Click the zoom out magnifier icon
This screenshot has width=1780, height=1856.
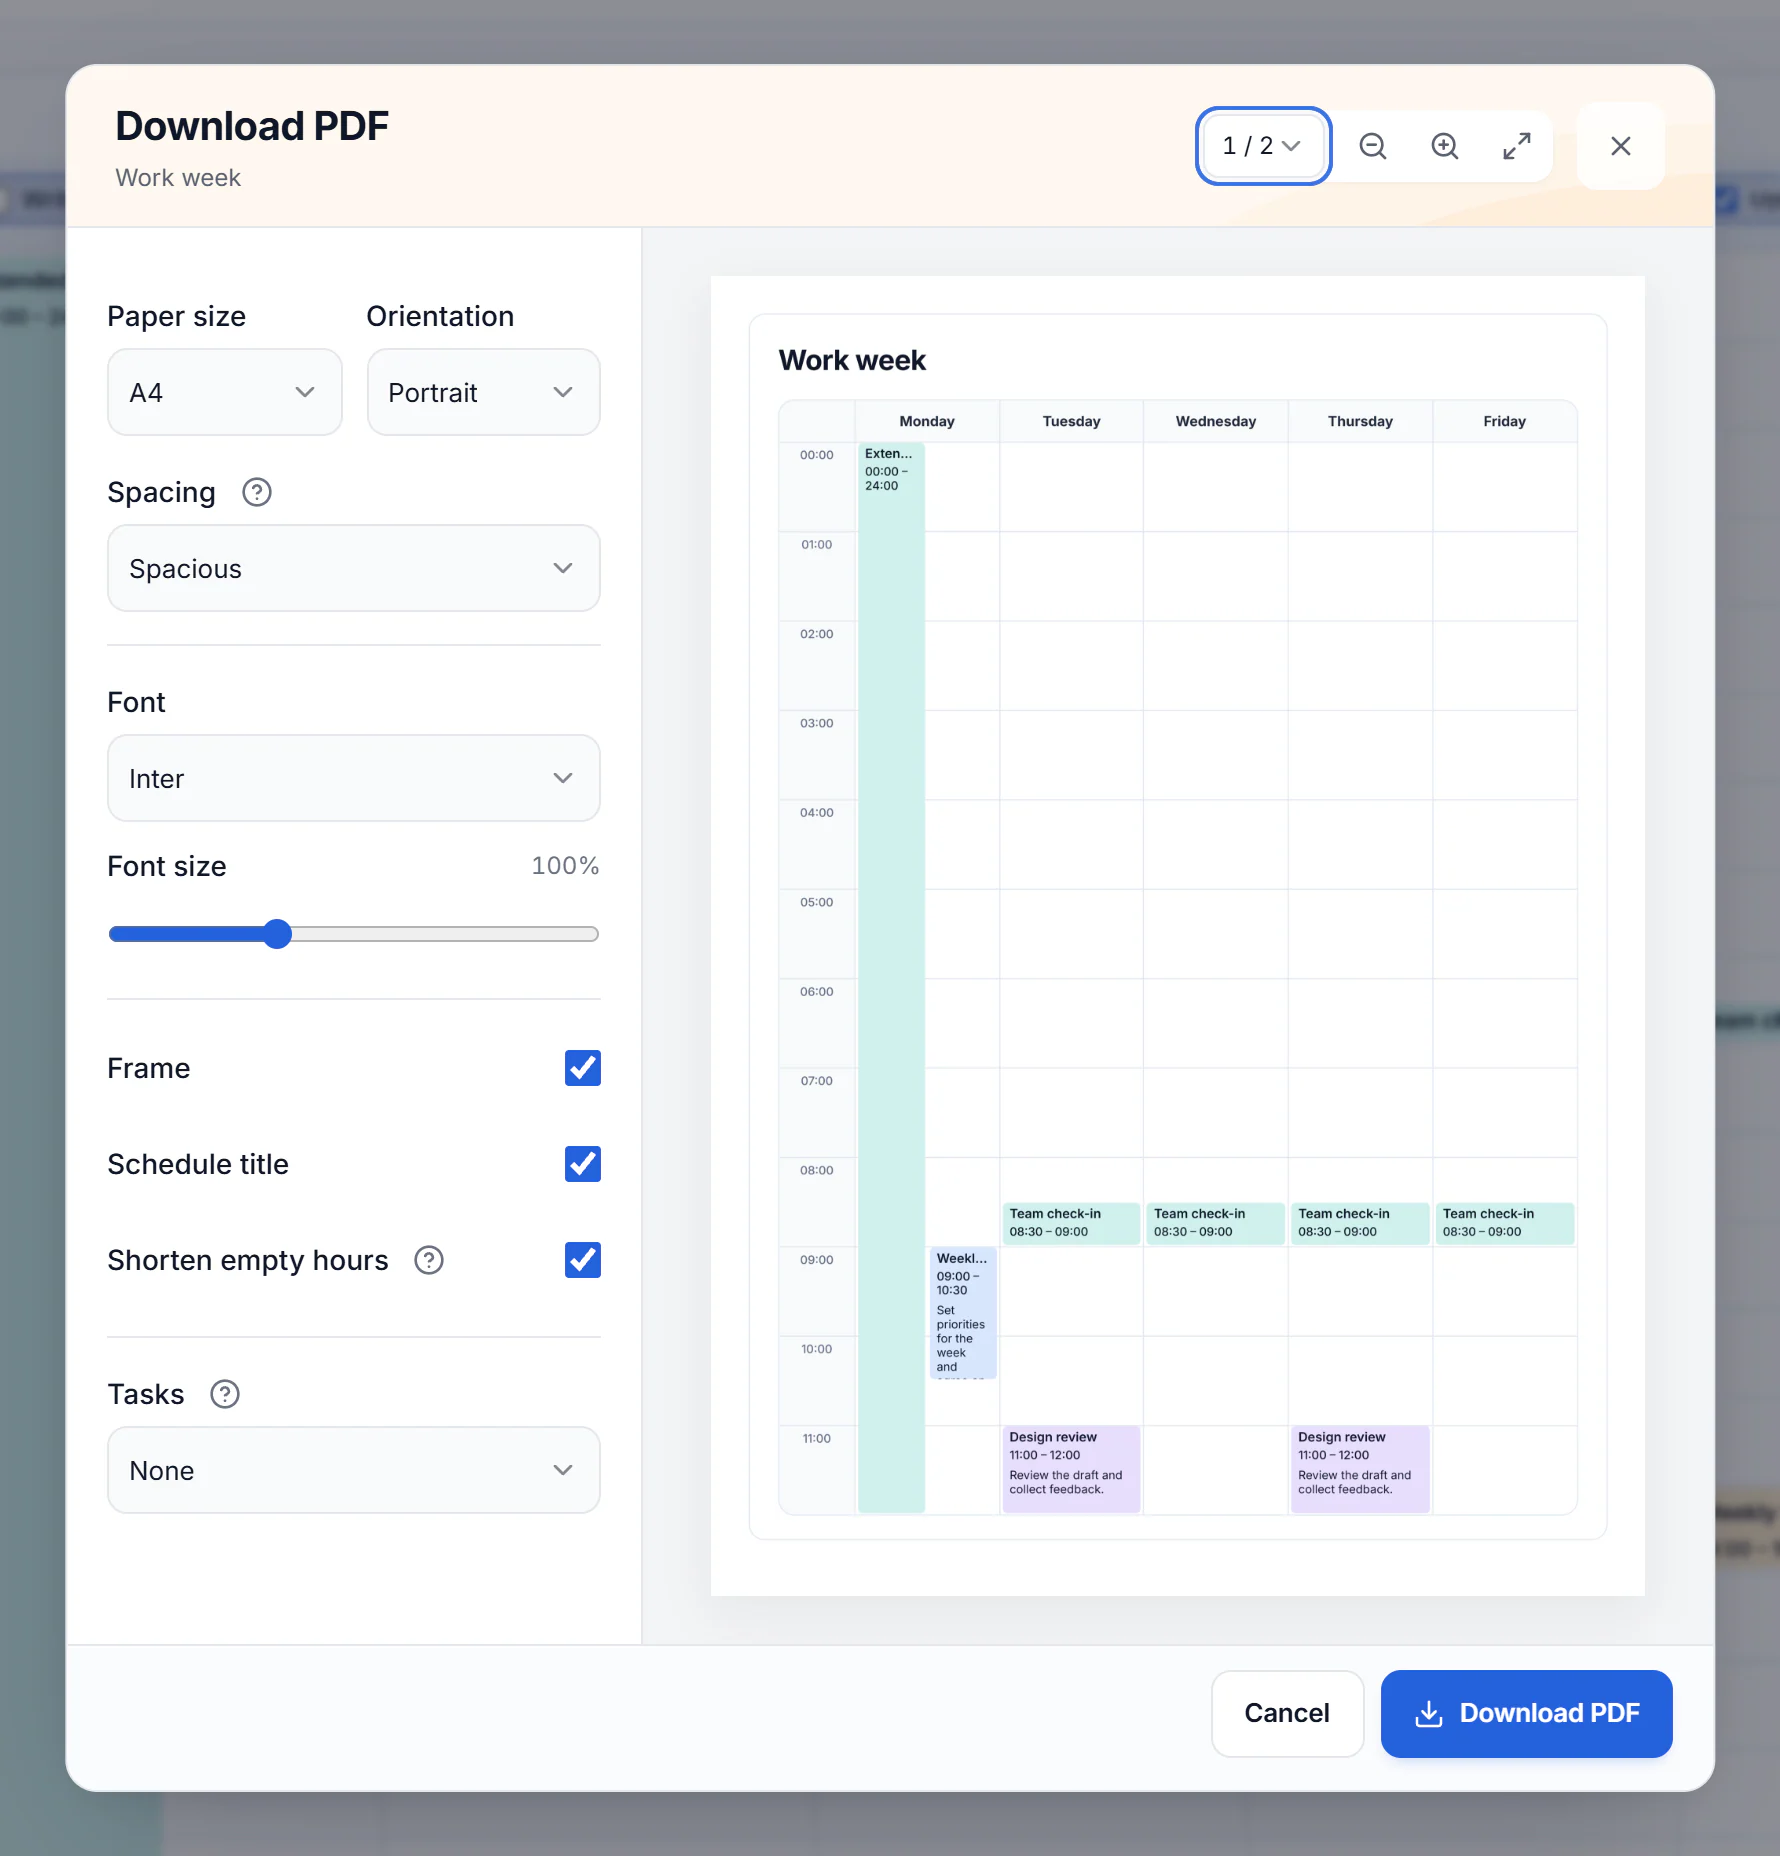click(x=1373, y=146)
